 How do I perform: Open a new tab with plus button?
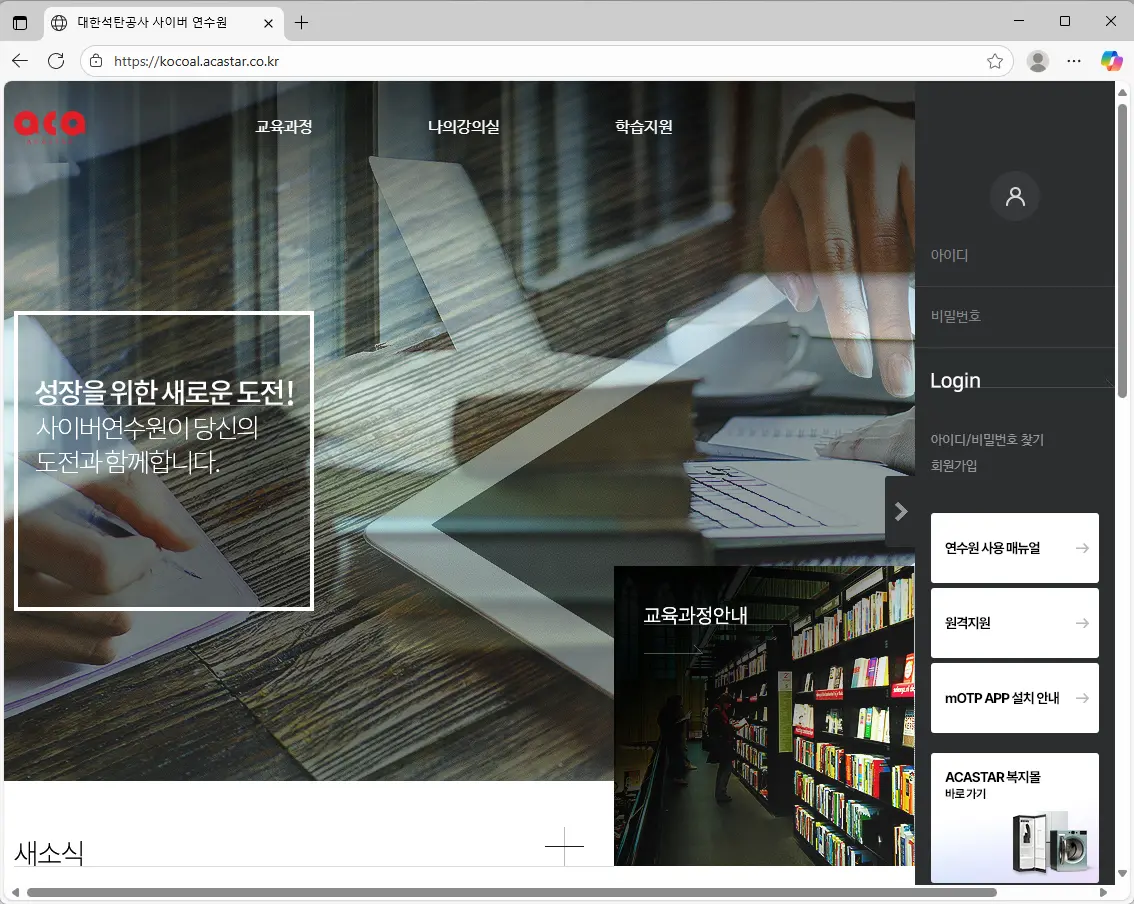[301, 22]
